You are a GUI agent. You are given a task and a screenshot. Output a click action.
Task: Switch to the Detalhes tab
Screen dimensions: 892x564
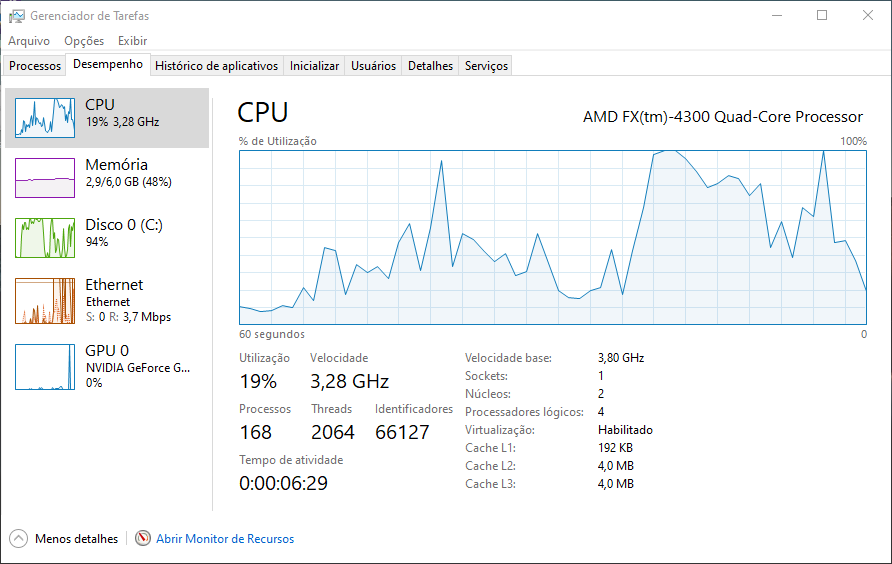[x=431, y=66]
